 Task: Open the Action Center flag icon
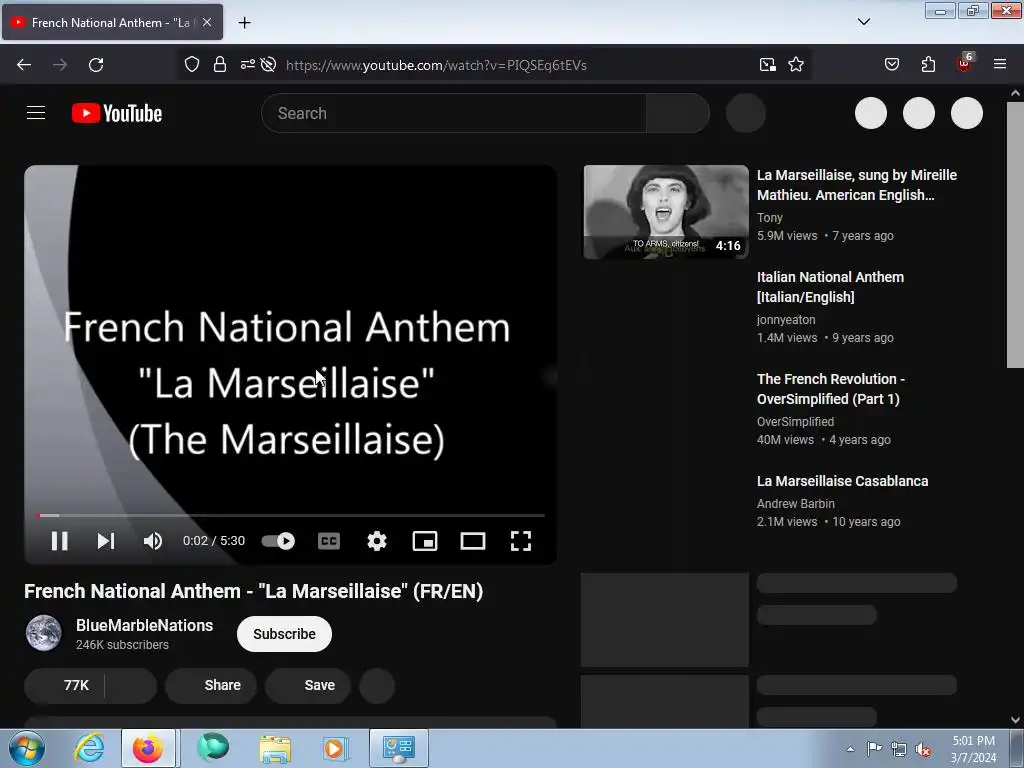874,749
